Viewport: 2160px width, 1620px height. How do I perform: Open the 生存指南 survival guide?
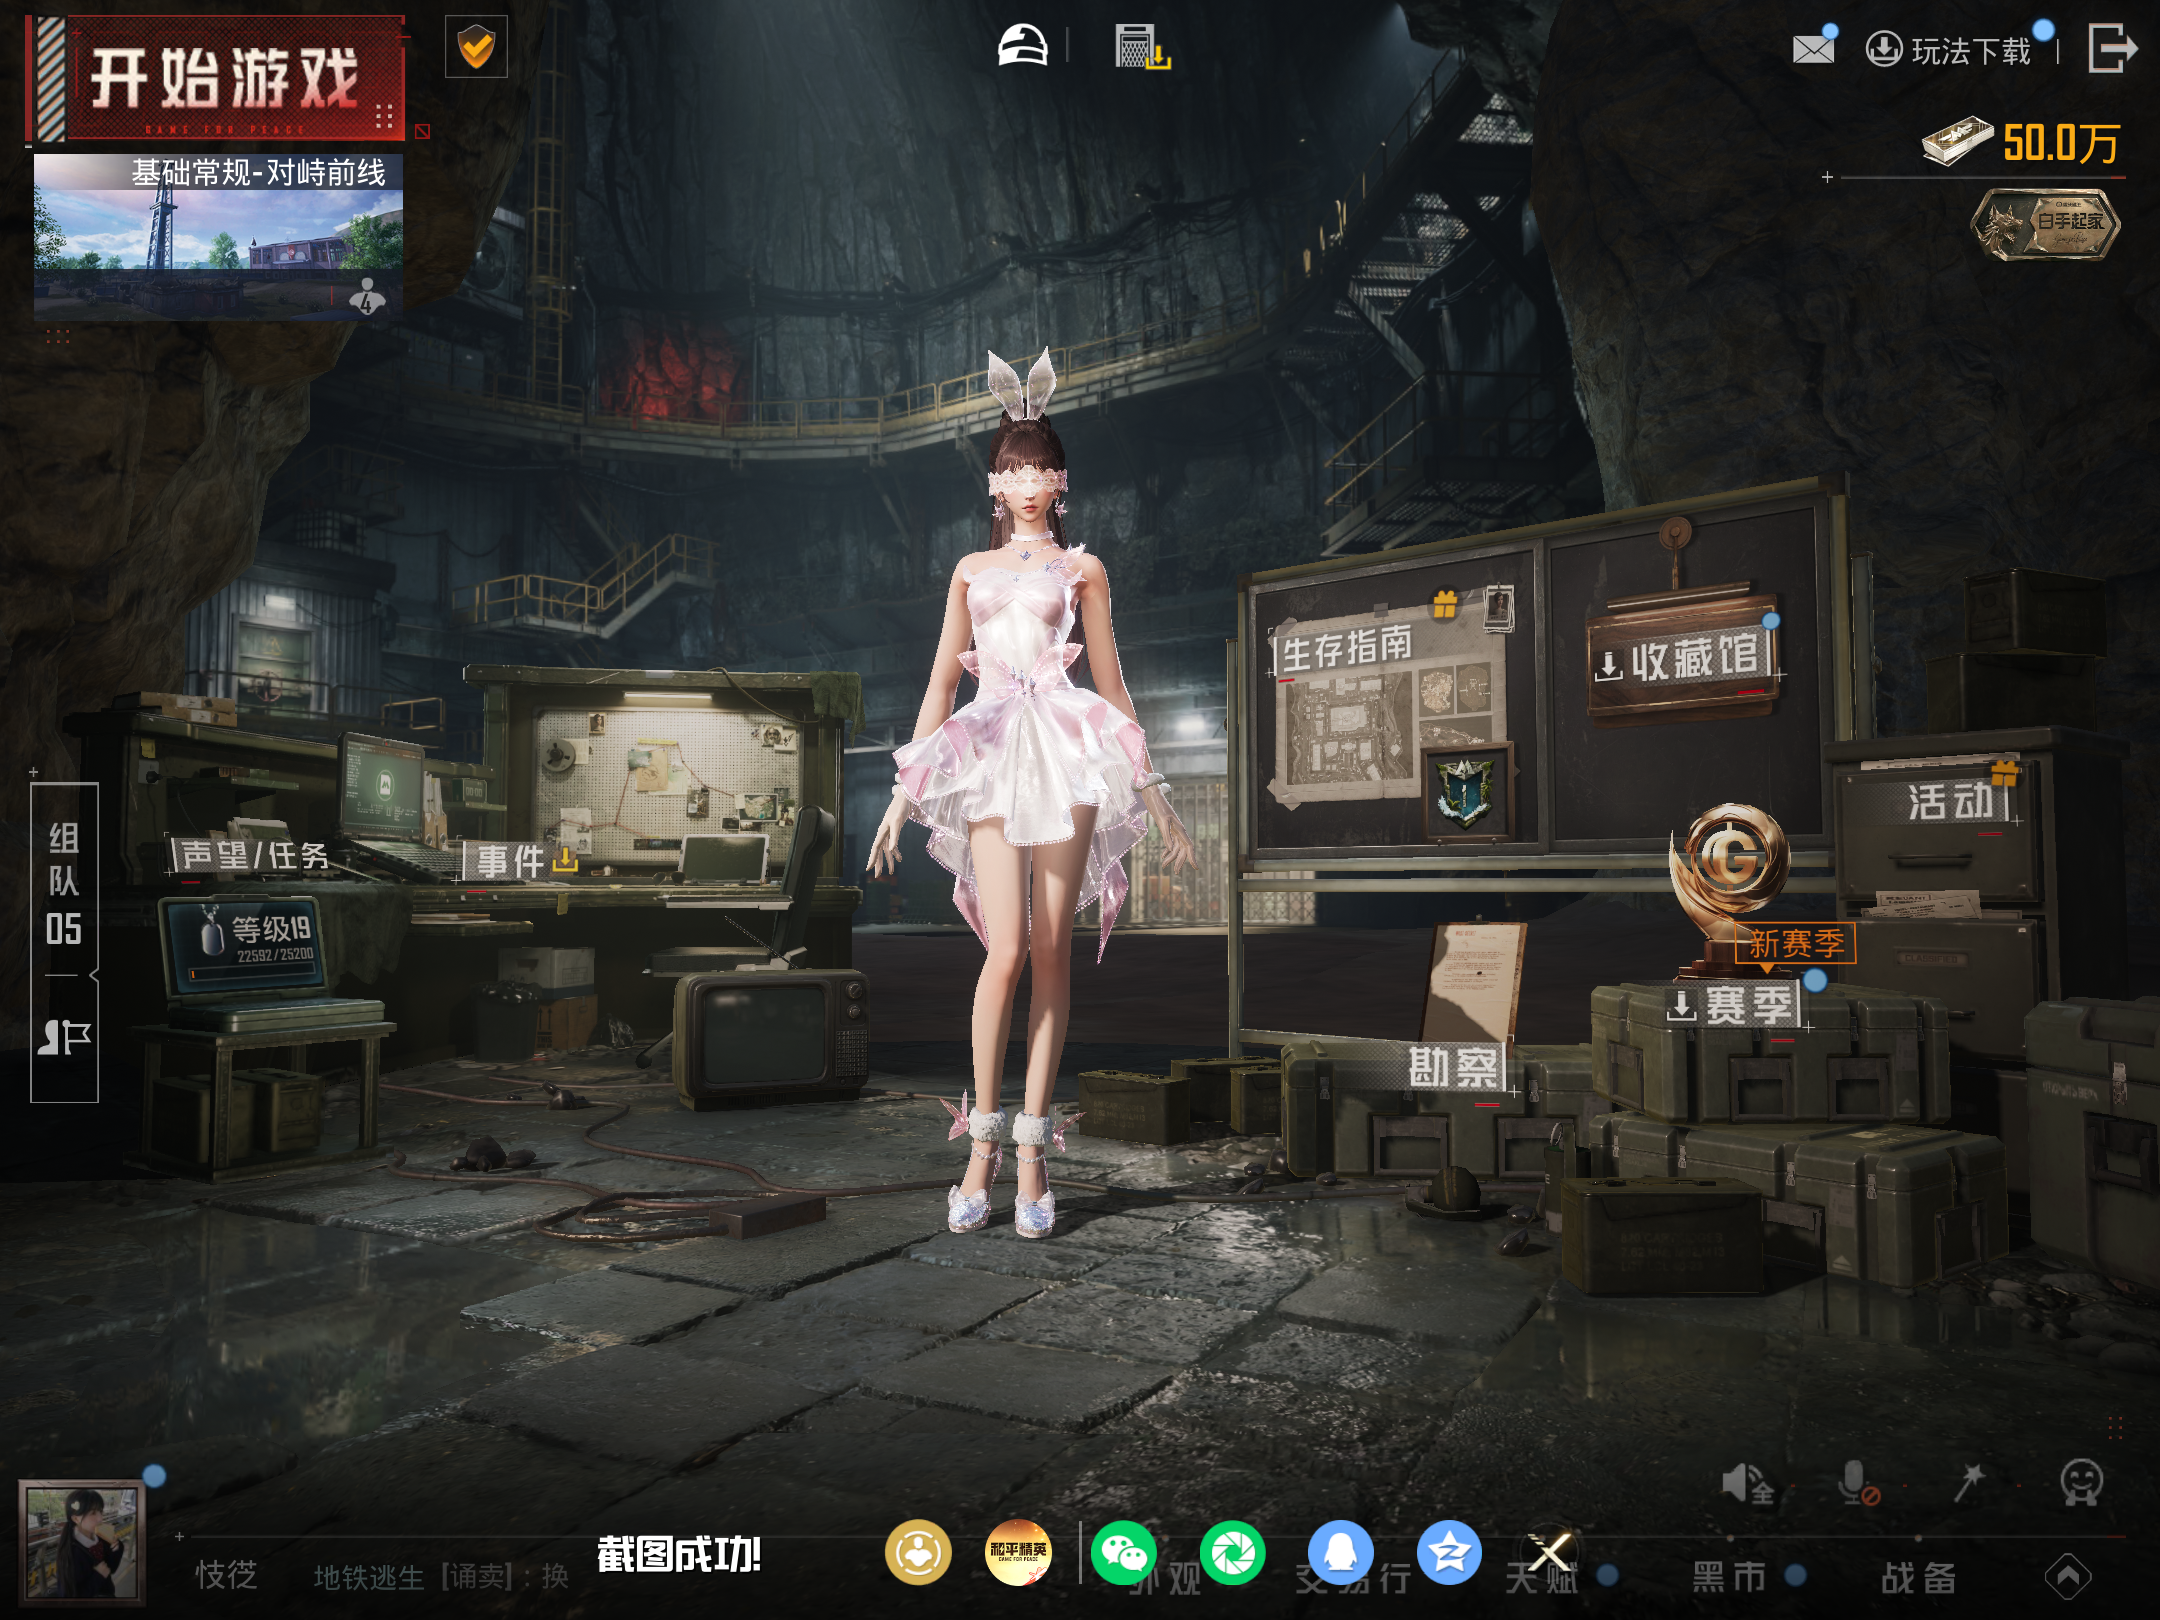(1345, 648)
